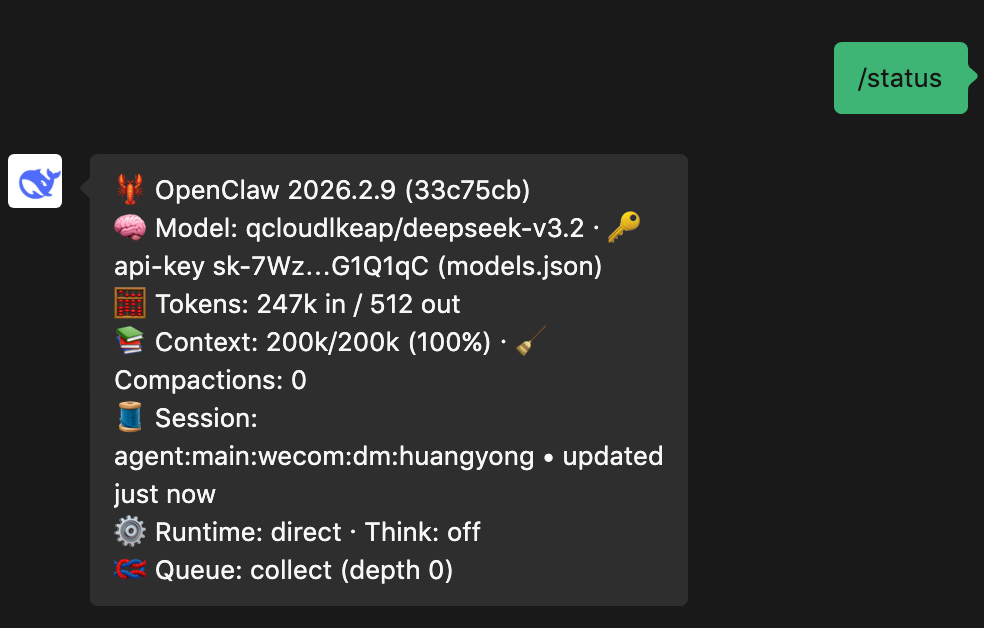This screenshot has height=628, width=984.
Task: Click the lobster emoji beside OpenClaw
Action: pyautogui.click(x=130, y=189)
